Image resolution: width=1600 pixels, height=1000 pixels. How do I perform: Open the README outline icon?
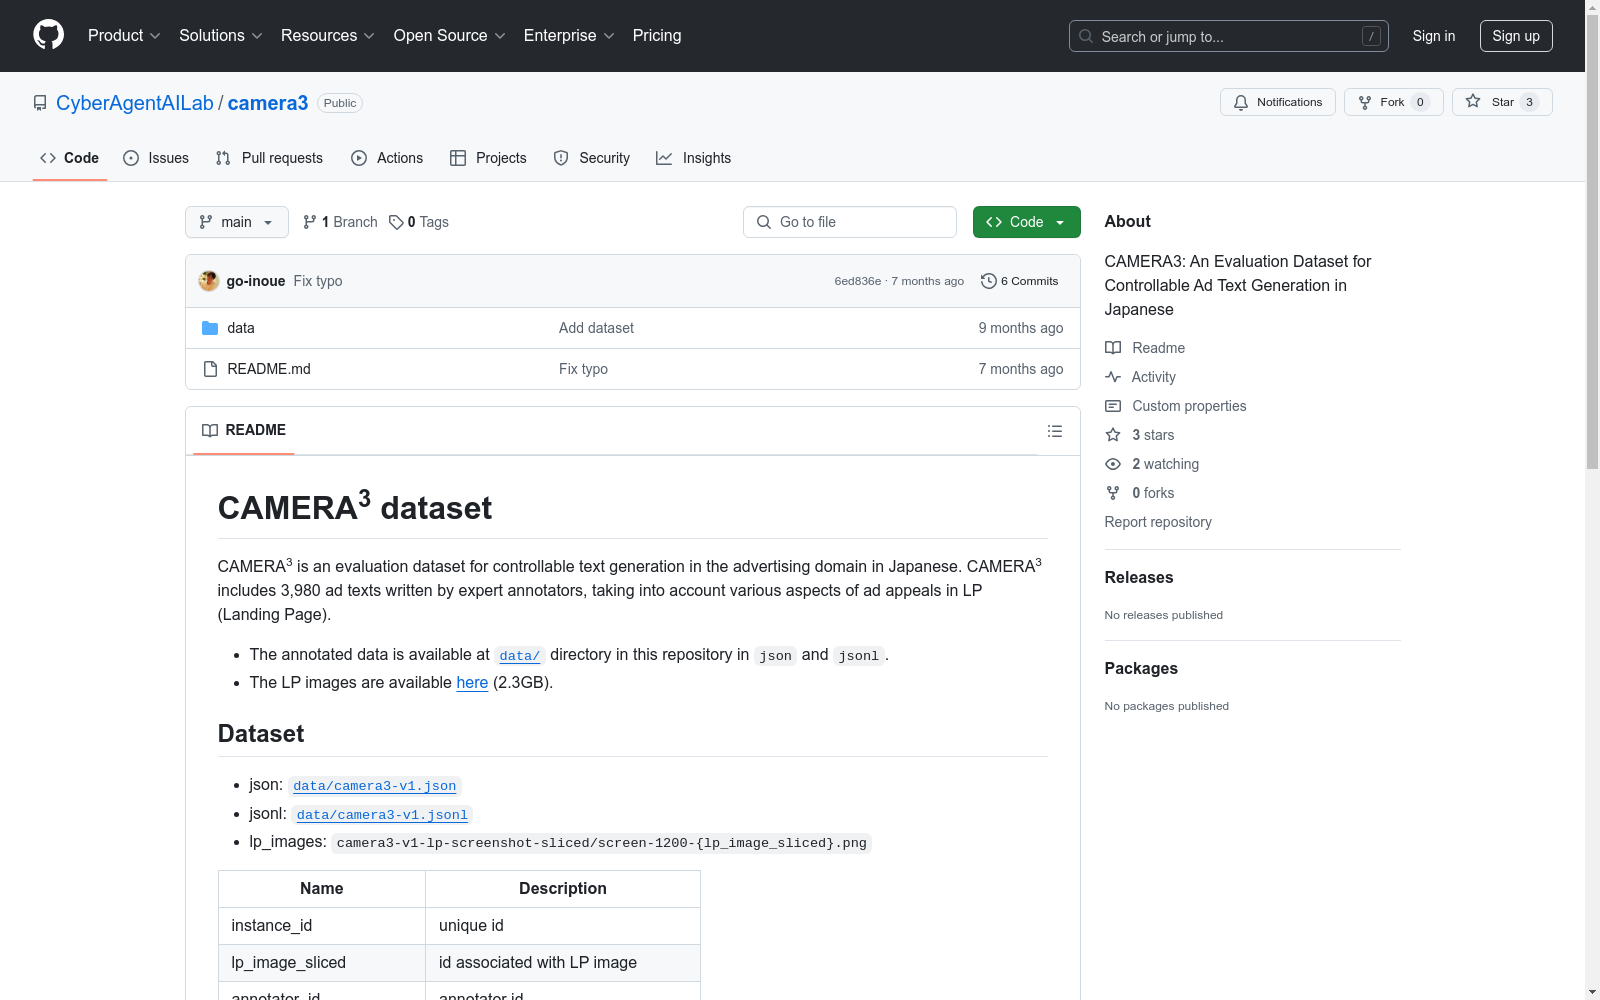click(1055, 431)
